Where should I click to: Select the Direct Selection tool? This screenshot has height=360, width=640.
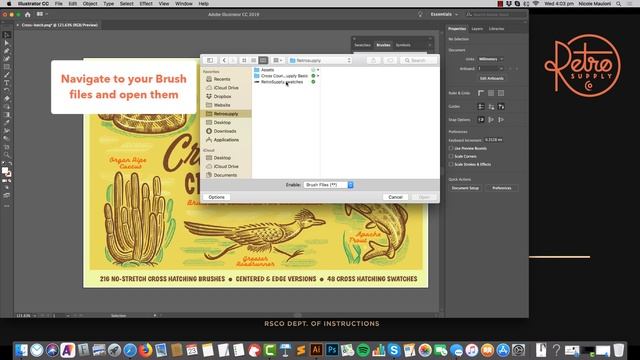click(x=7, y=43)
